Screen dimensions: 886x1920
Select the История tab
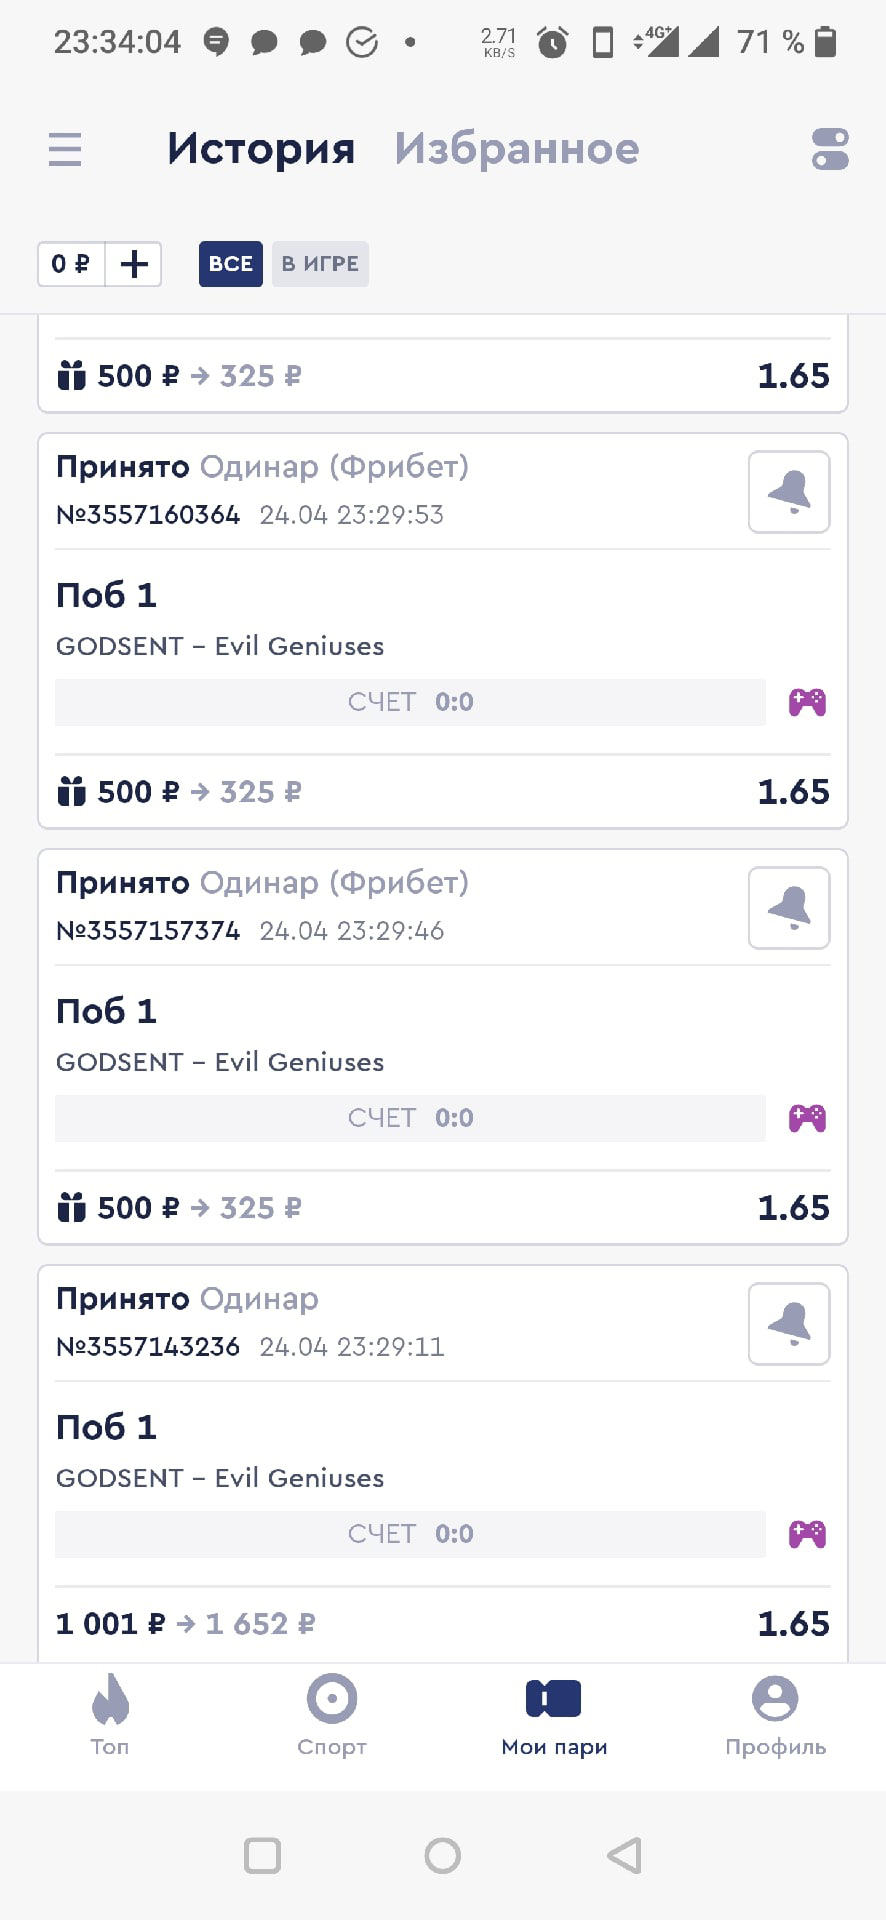[x=261, y=150]
